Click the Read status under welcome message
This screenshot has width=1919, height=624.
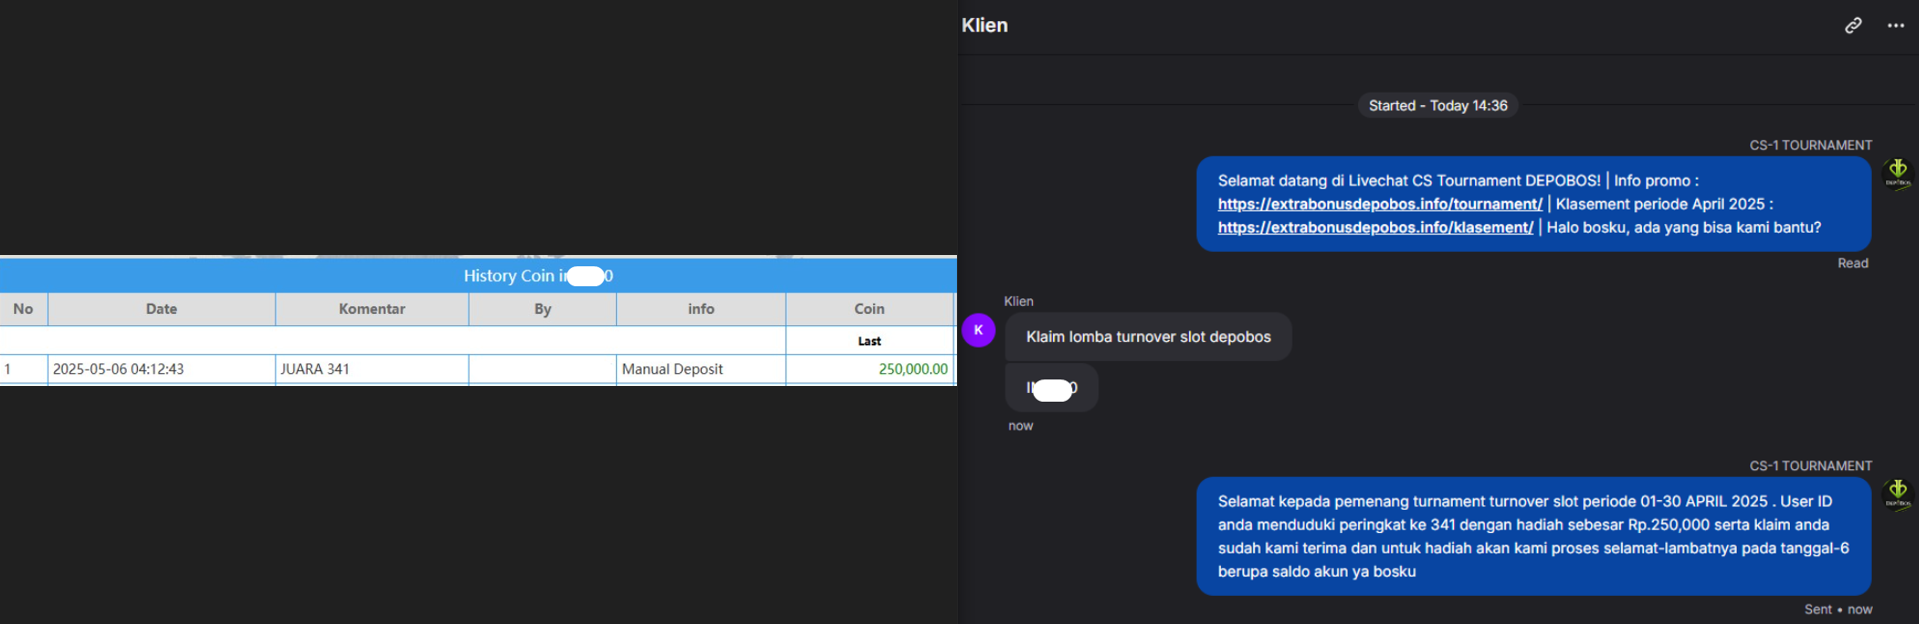[x=1853, y=263]
